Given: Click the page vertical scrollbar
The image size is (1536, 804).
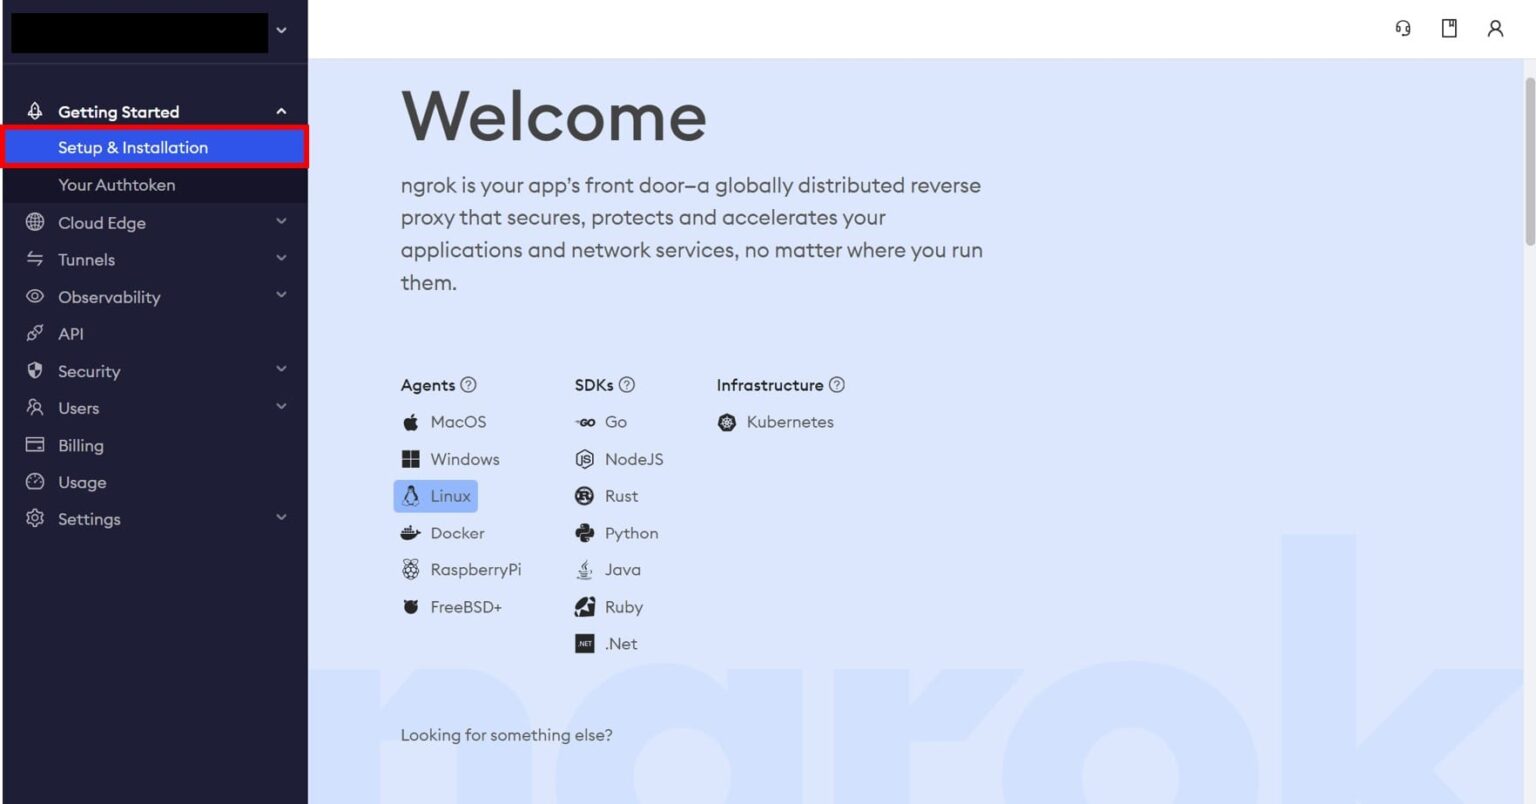Looking at the screenshot, I should (1528, 160).
